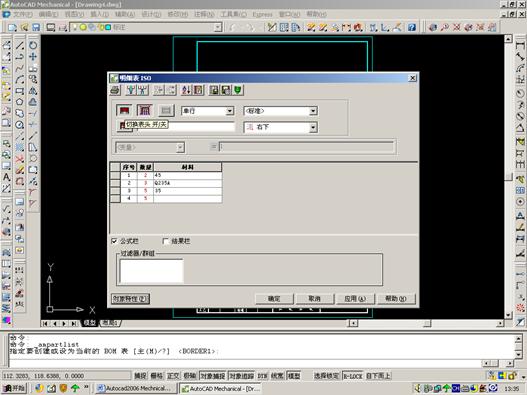Select the Rectangle tool in the left toolbar

20,91
